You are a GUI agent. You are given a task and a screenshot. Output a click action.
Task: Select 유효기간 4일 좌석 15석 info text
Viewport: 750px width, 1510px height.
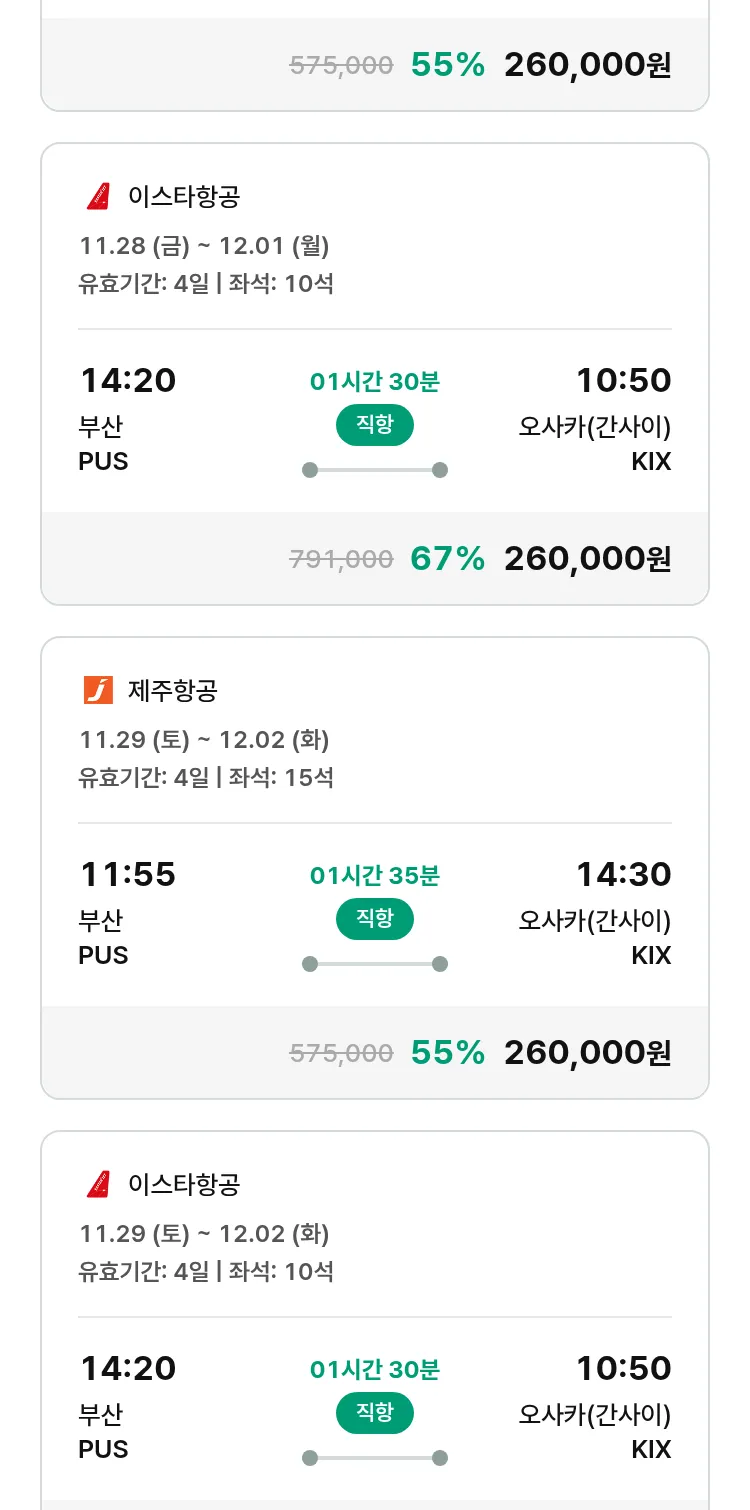tap(206, 777)
